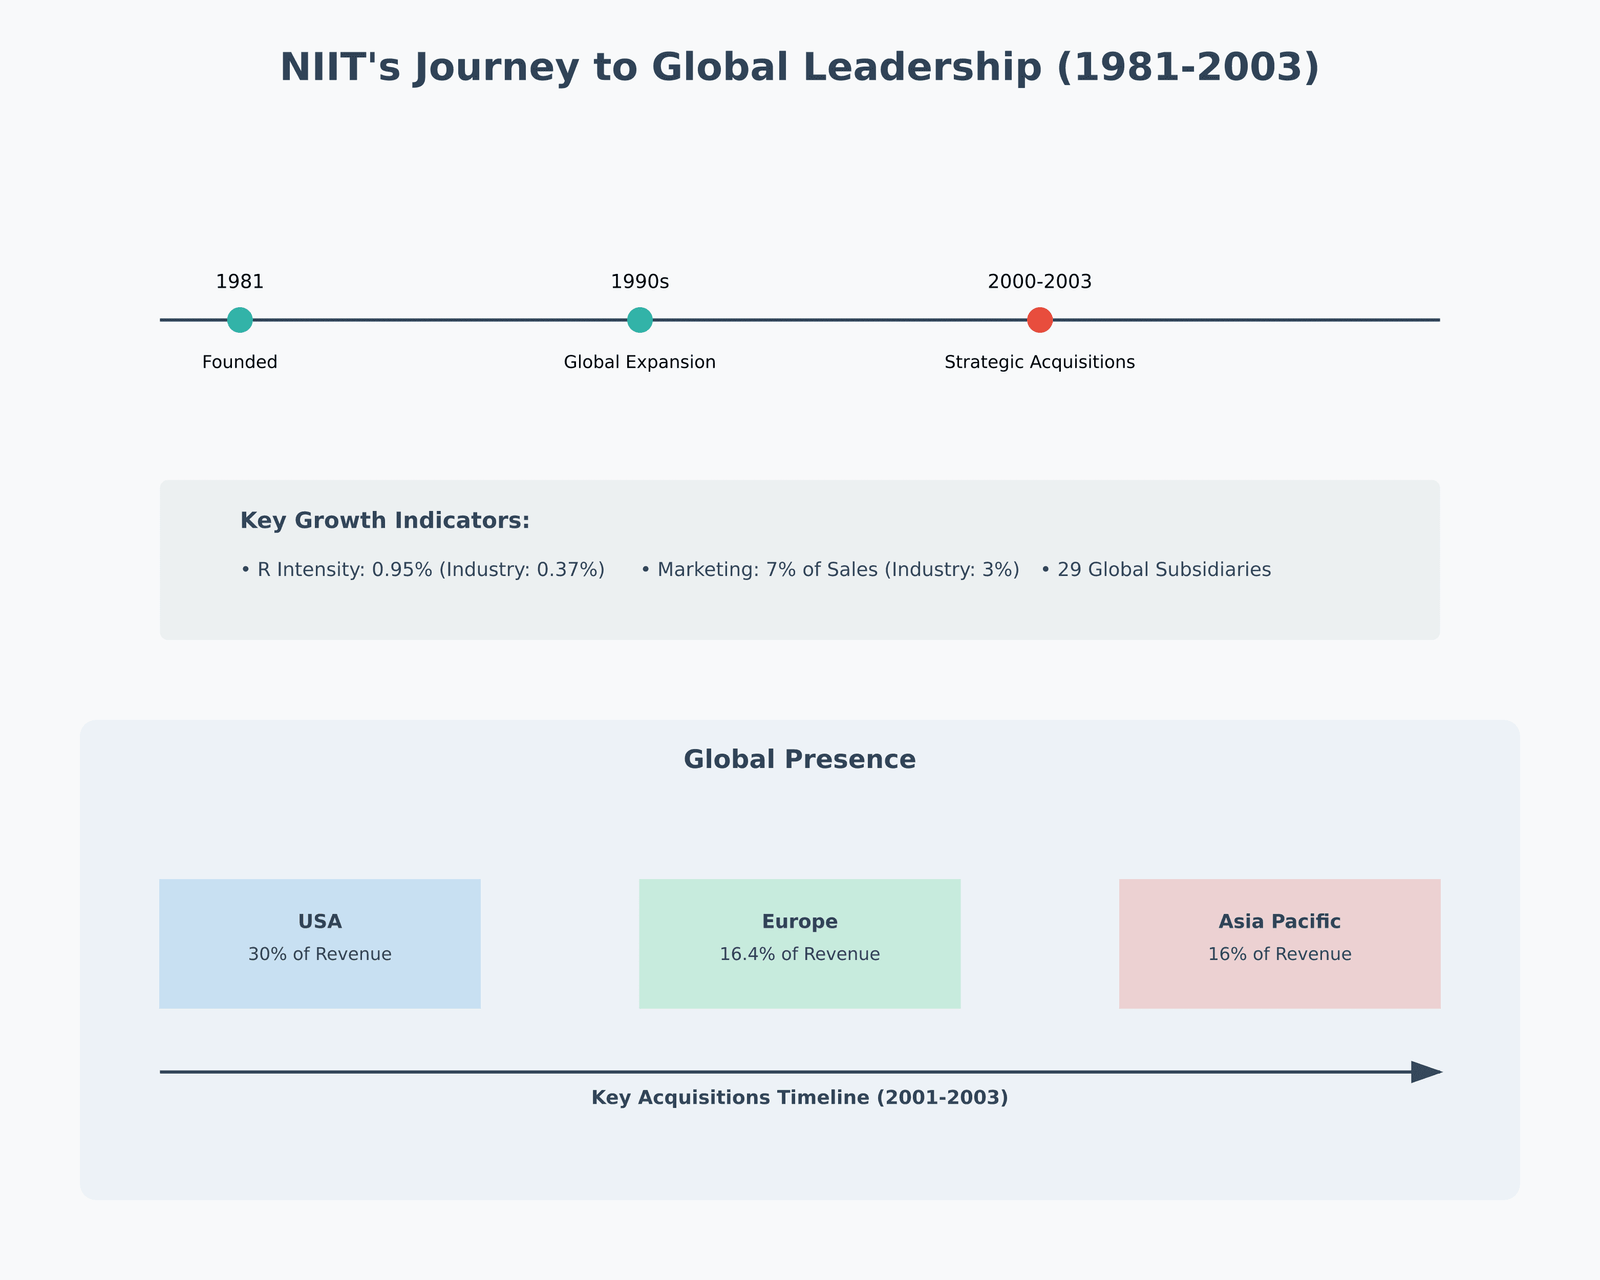1600x1280 pixels.
Task: Click the 'Global Presence' heading
Action: [800, 760]
